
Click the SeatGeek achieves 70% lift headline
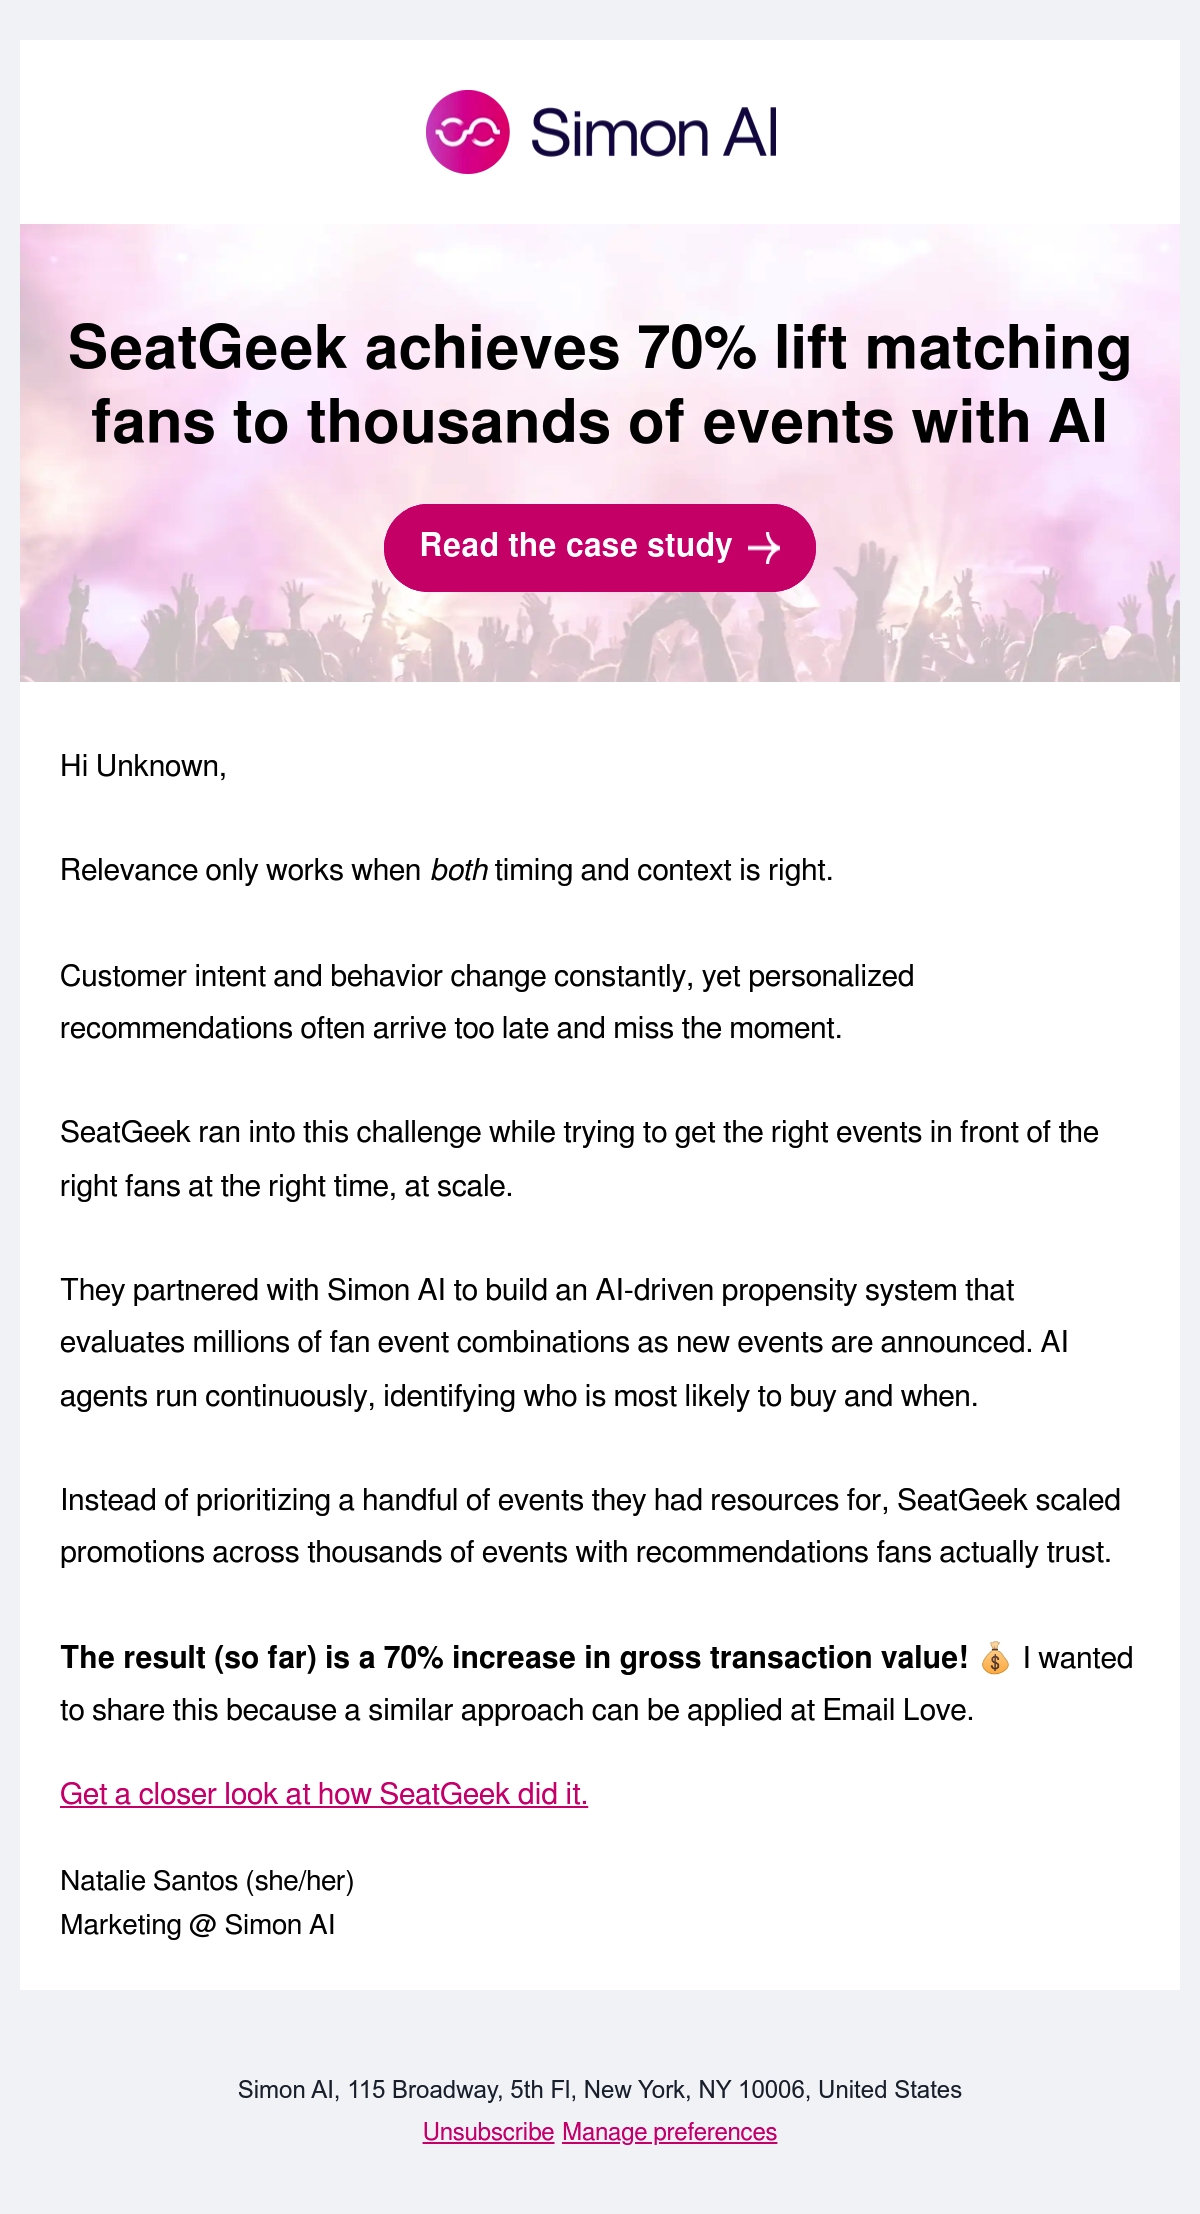[x=600, y=384]
